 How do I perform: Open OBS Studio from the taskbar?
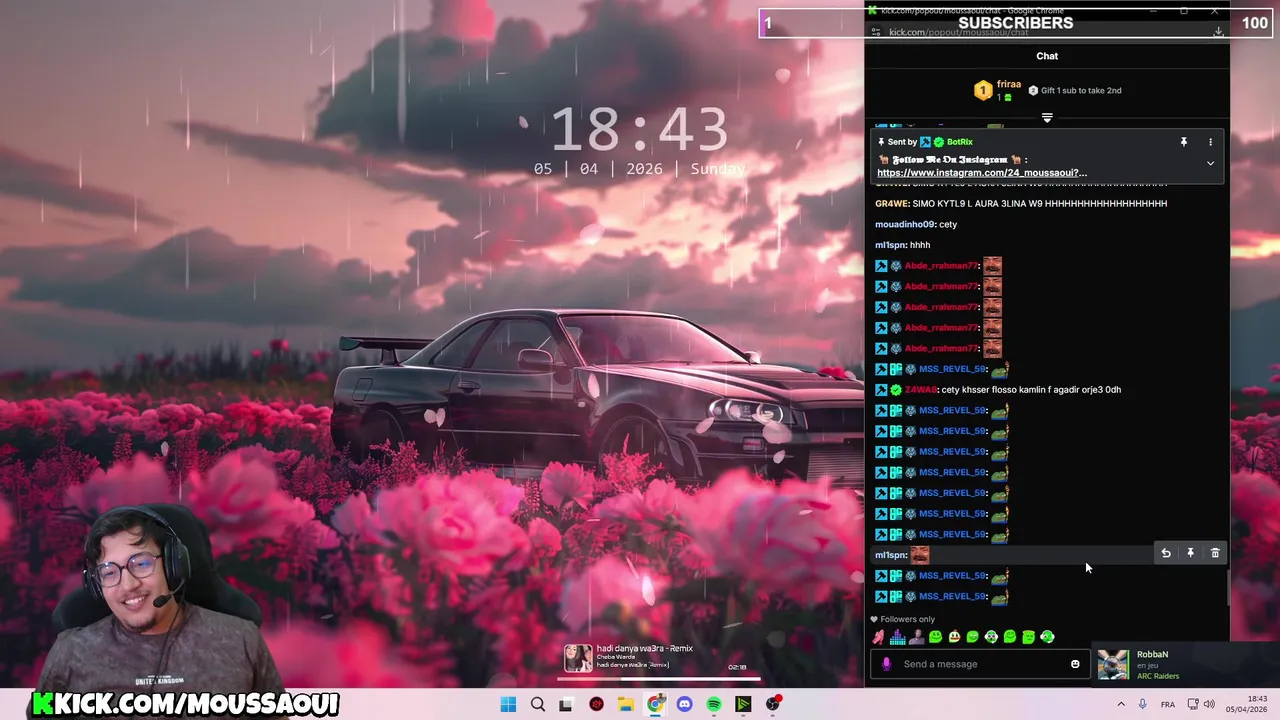pyautogui.click(x=773, y=704)
